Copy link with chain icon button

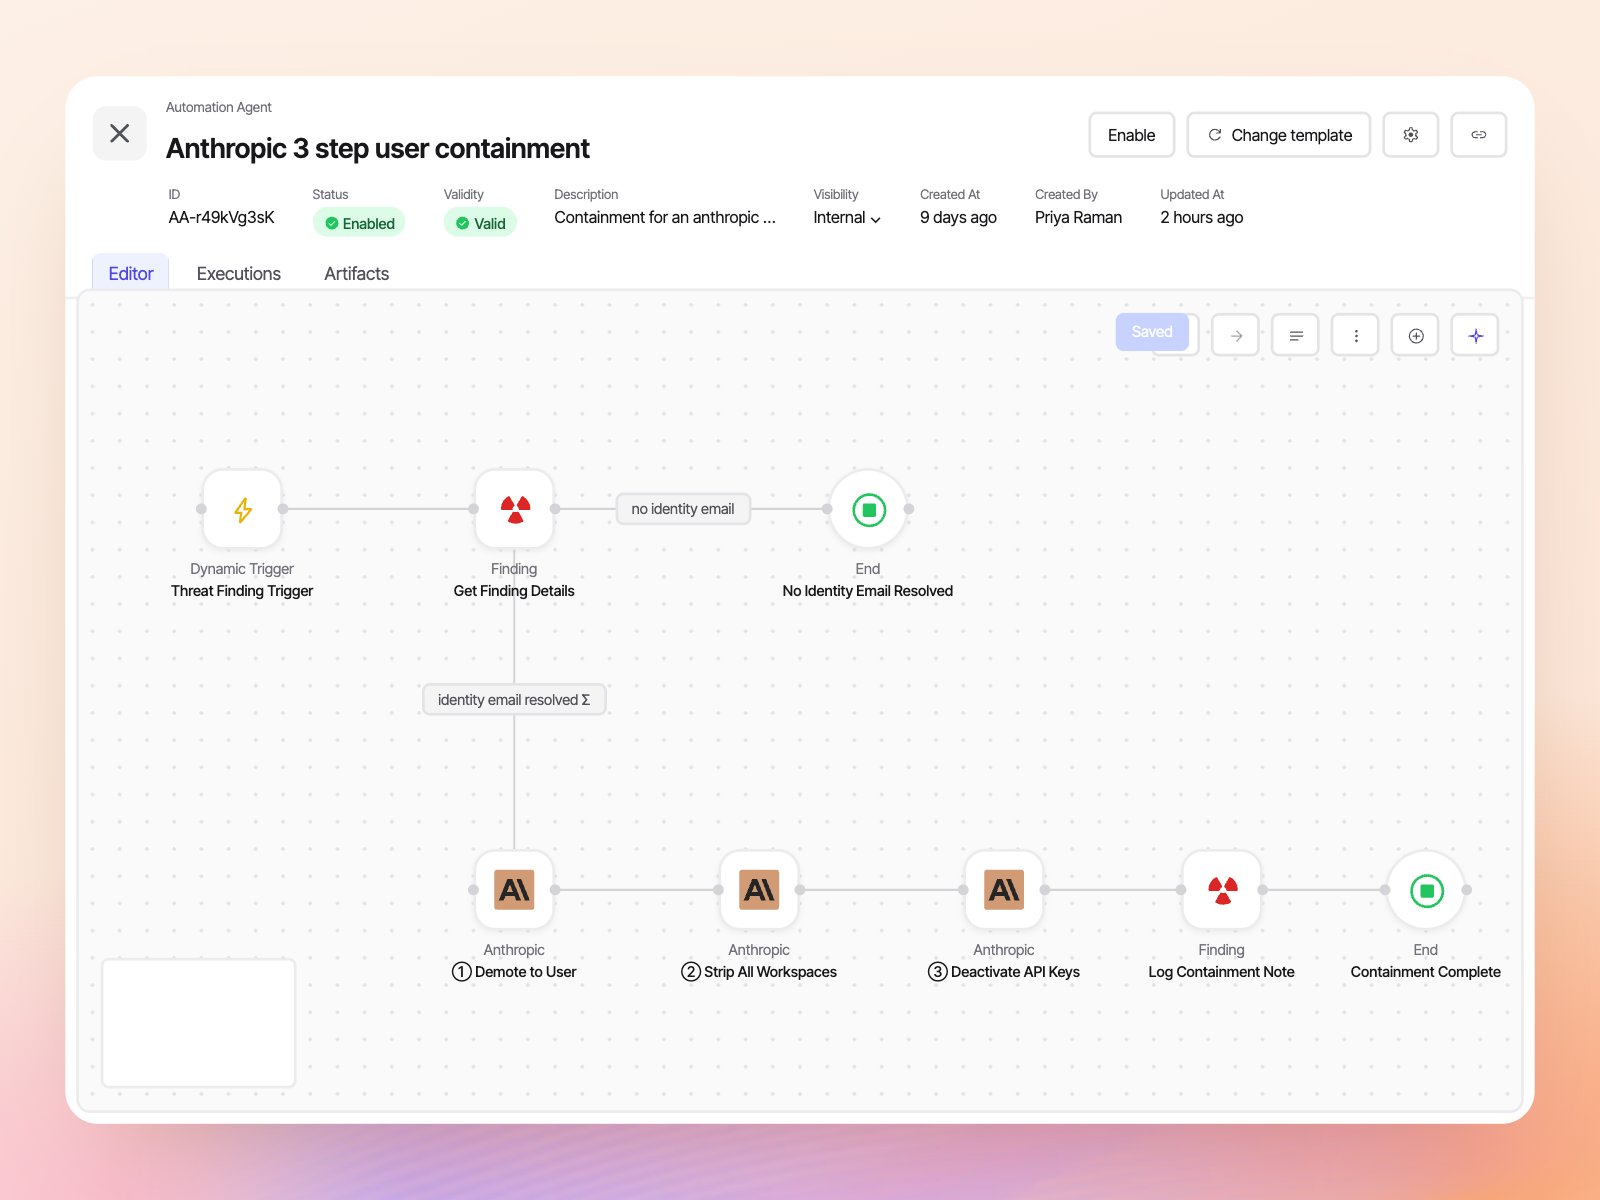coord(1478,135)
